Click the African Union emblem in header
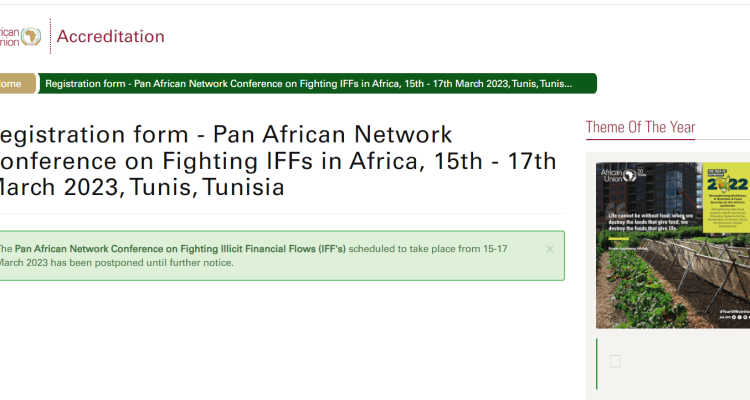The height and width of the screenshot is (400, 750). pyautogui.click(x=31, y=36)
